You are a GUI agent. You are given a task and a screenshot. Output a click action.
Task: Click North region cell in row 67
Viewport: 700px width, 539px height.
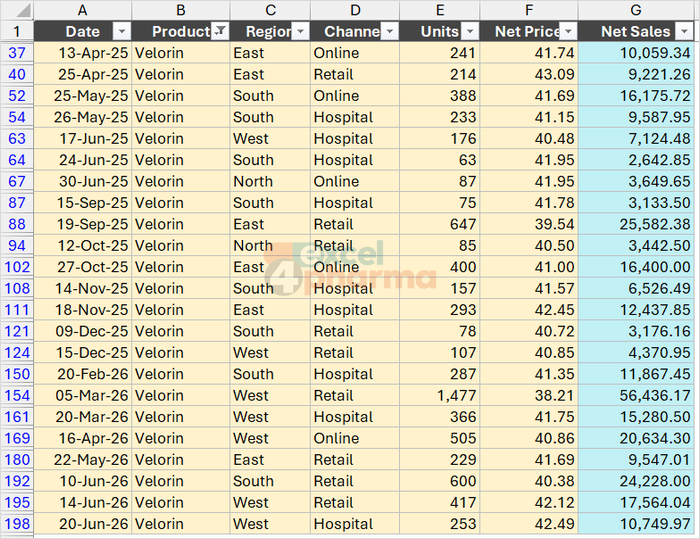tap(270, 181)
